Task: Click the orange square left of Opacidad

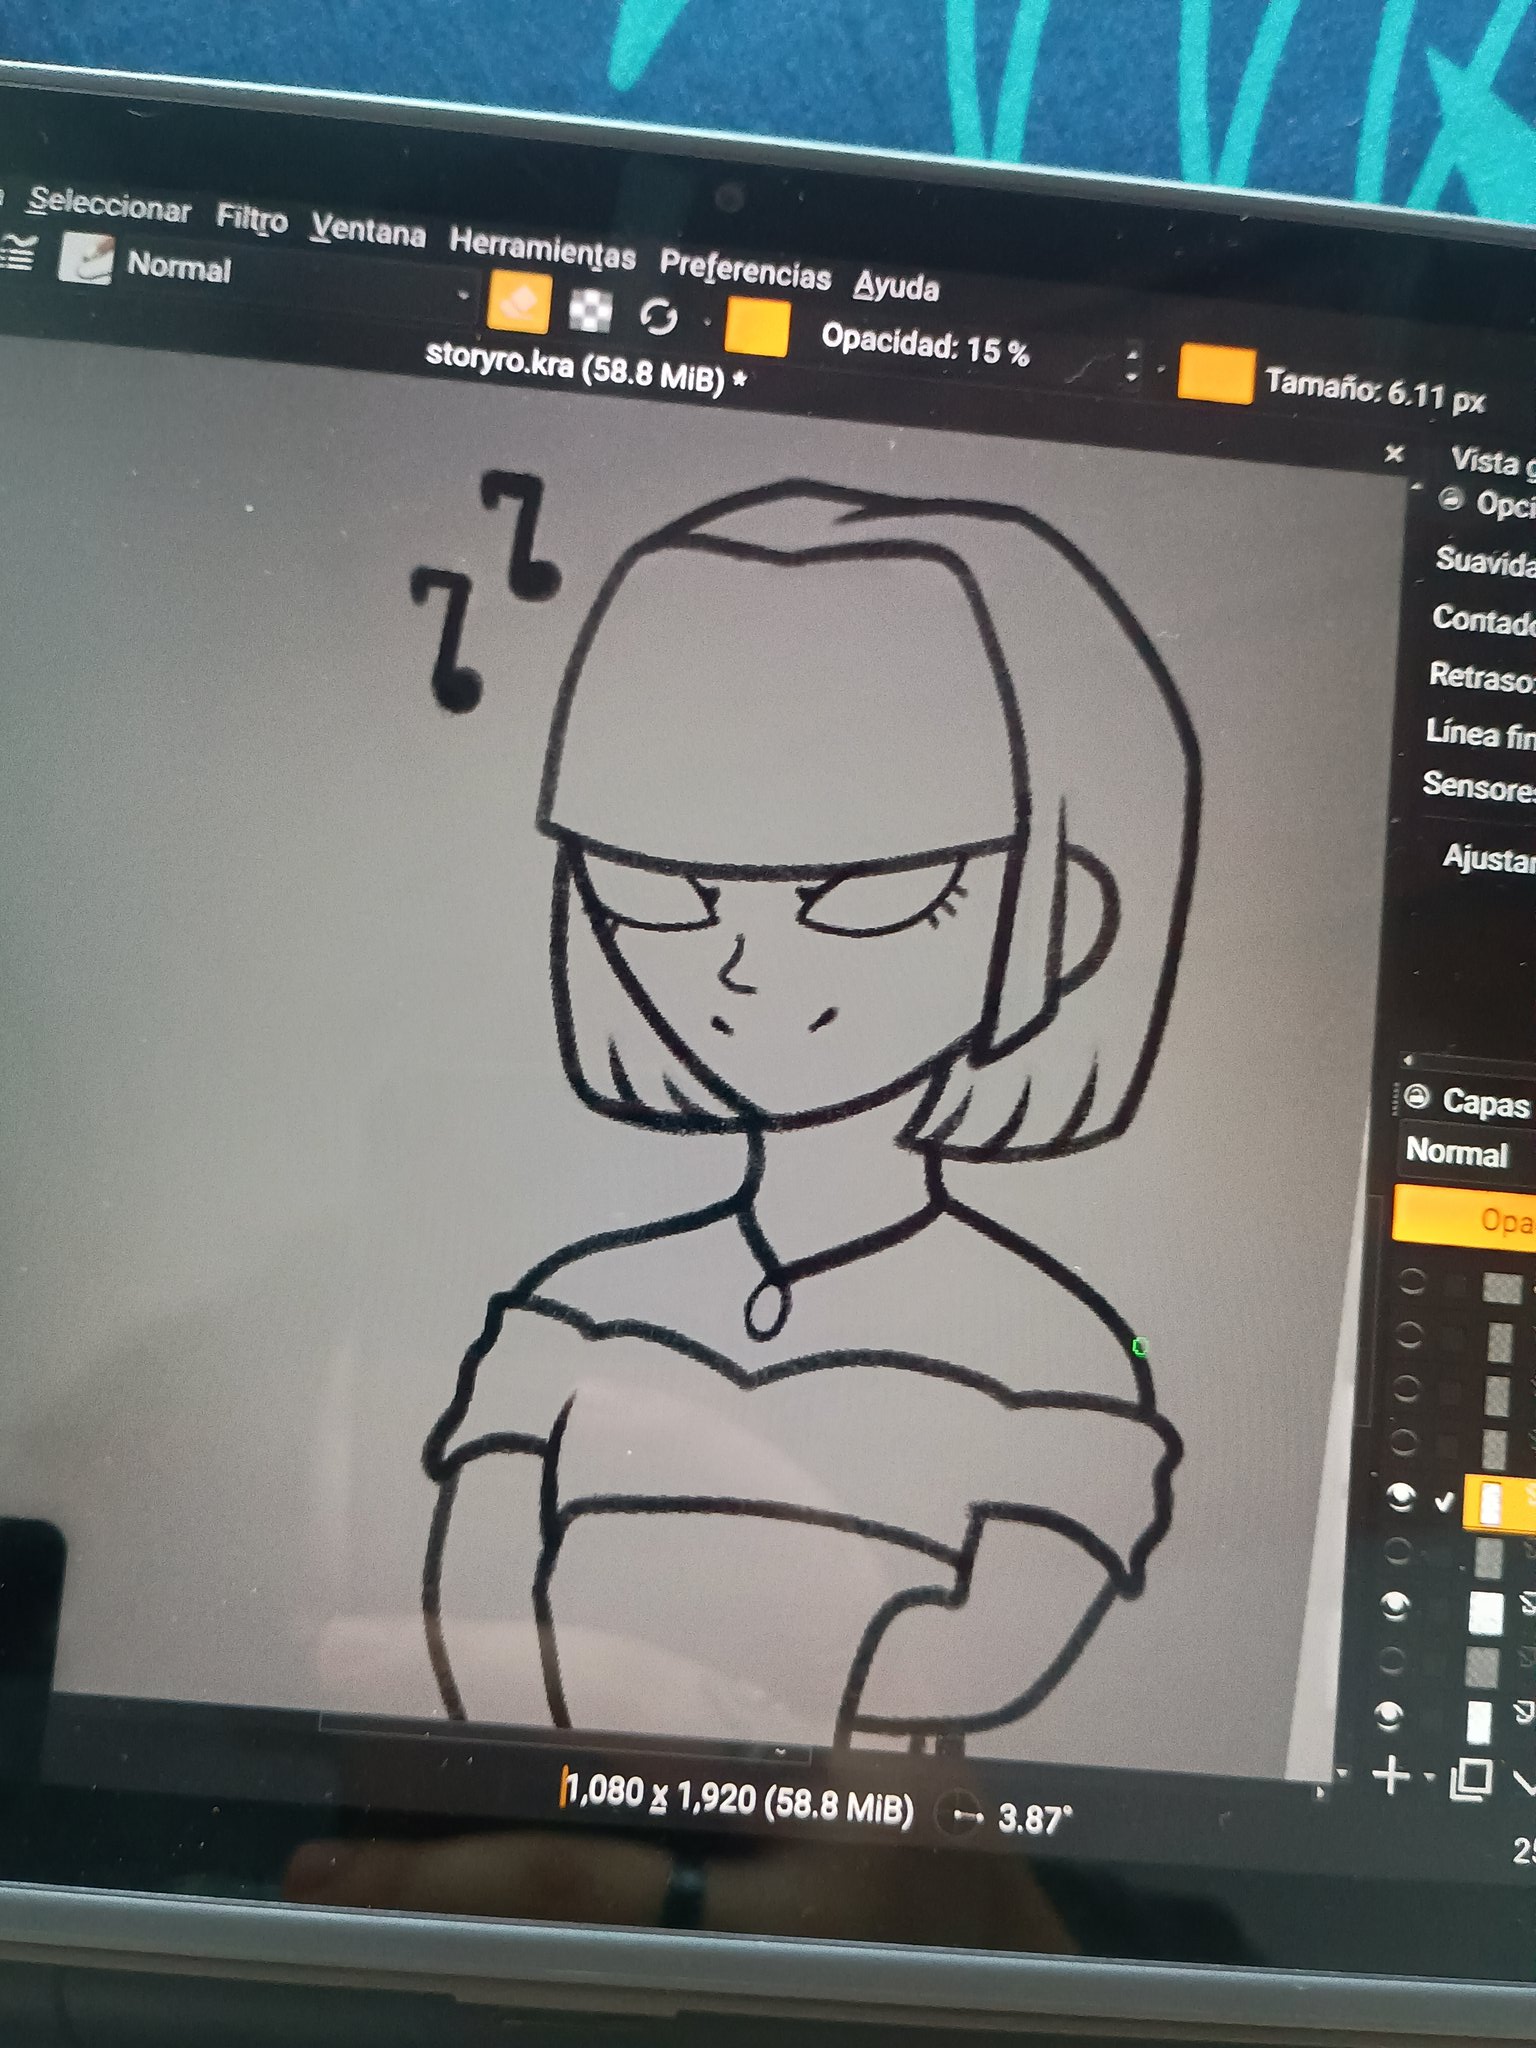Action: pos(757,326)
